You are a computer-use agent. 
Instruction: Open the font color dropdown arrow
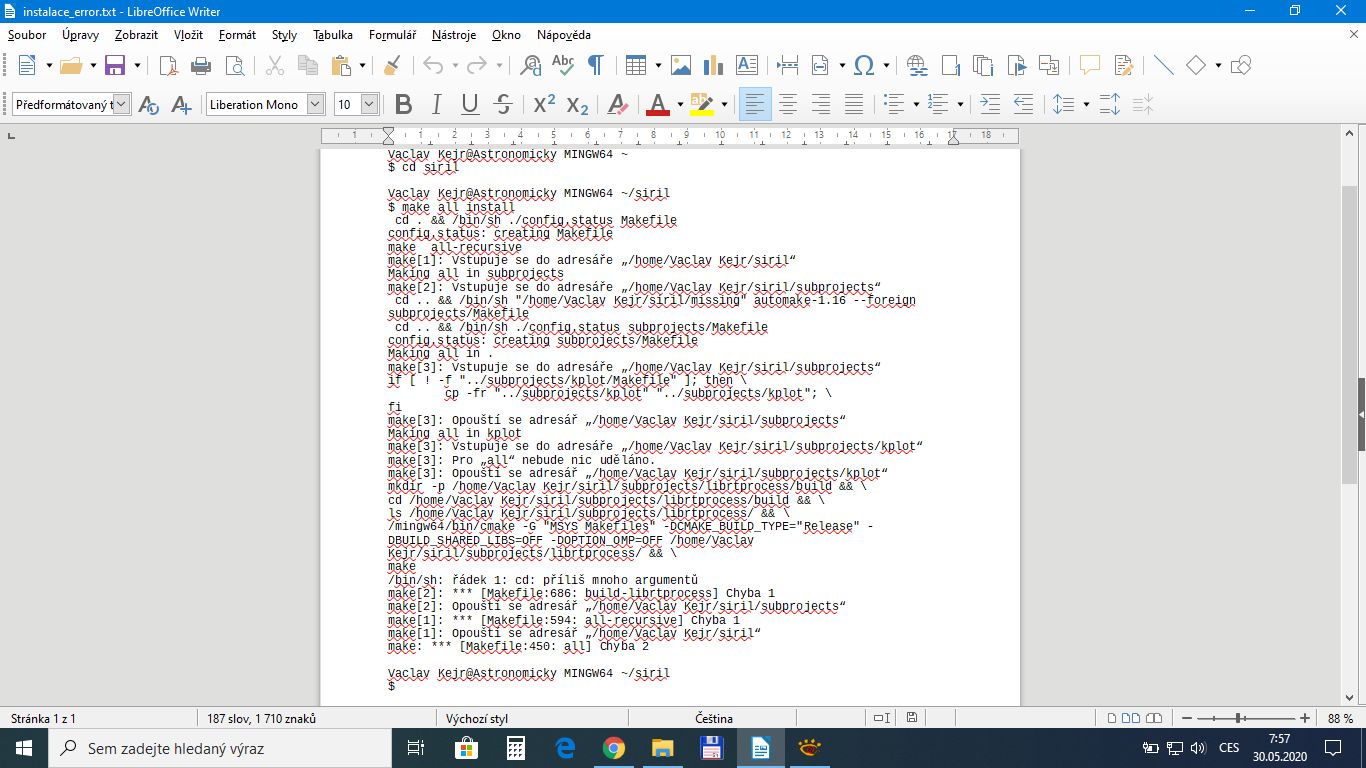point(680,104)
